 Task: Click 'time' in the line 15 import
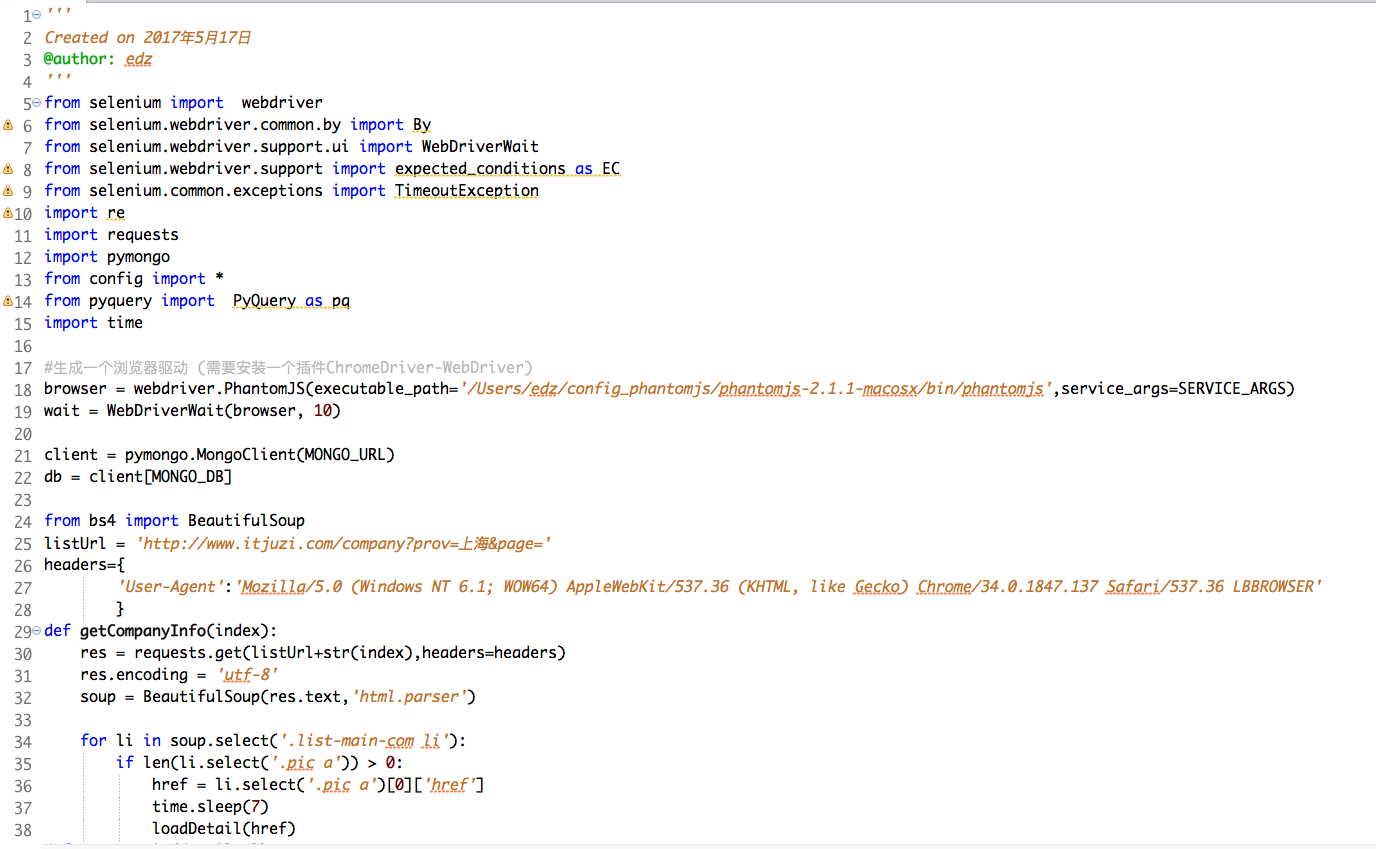click(x=125, y=323)
